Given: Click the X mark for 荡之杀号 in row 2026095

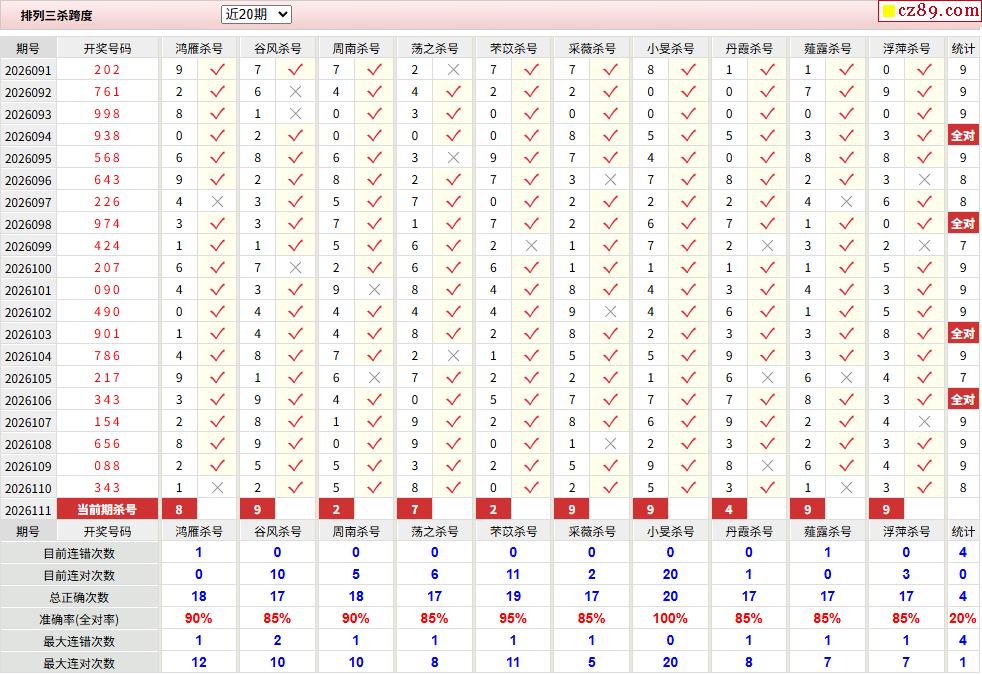Looking at the screenshot, I should click(x=453, y=158).
